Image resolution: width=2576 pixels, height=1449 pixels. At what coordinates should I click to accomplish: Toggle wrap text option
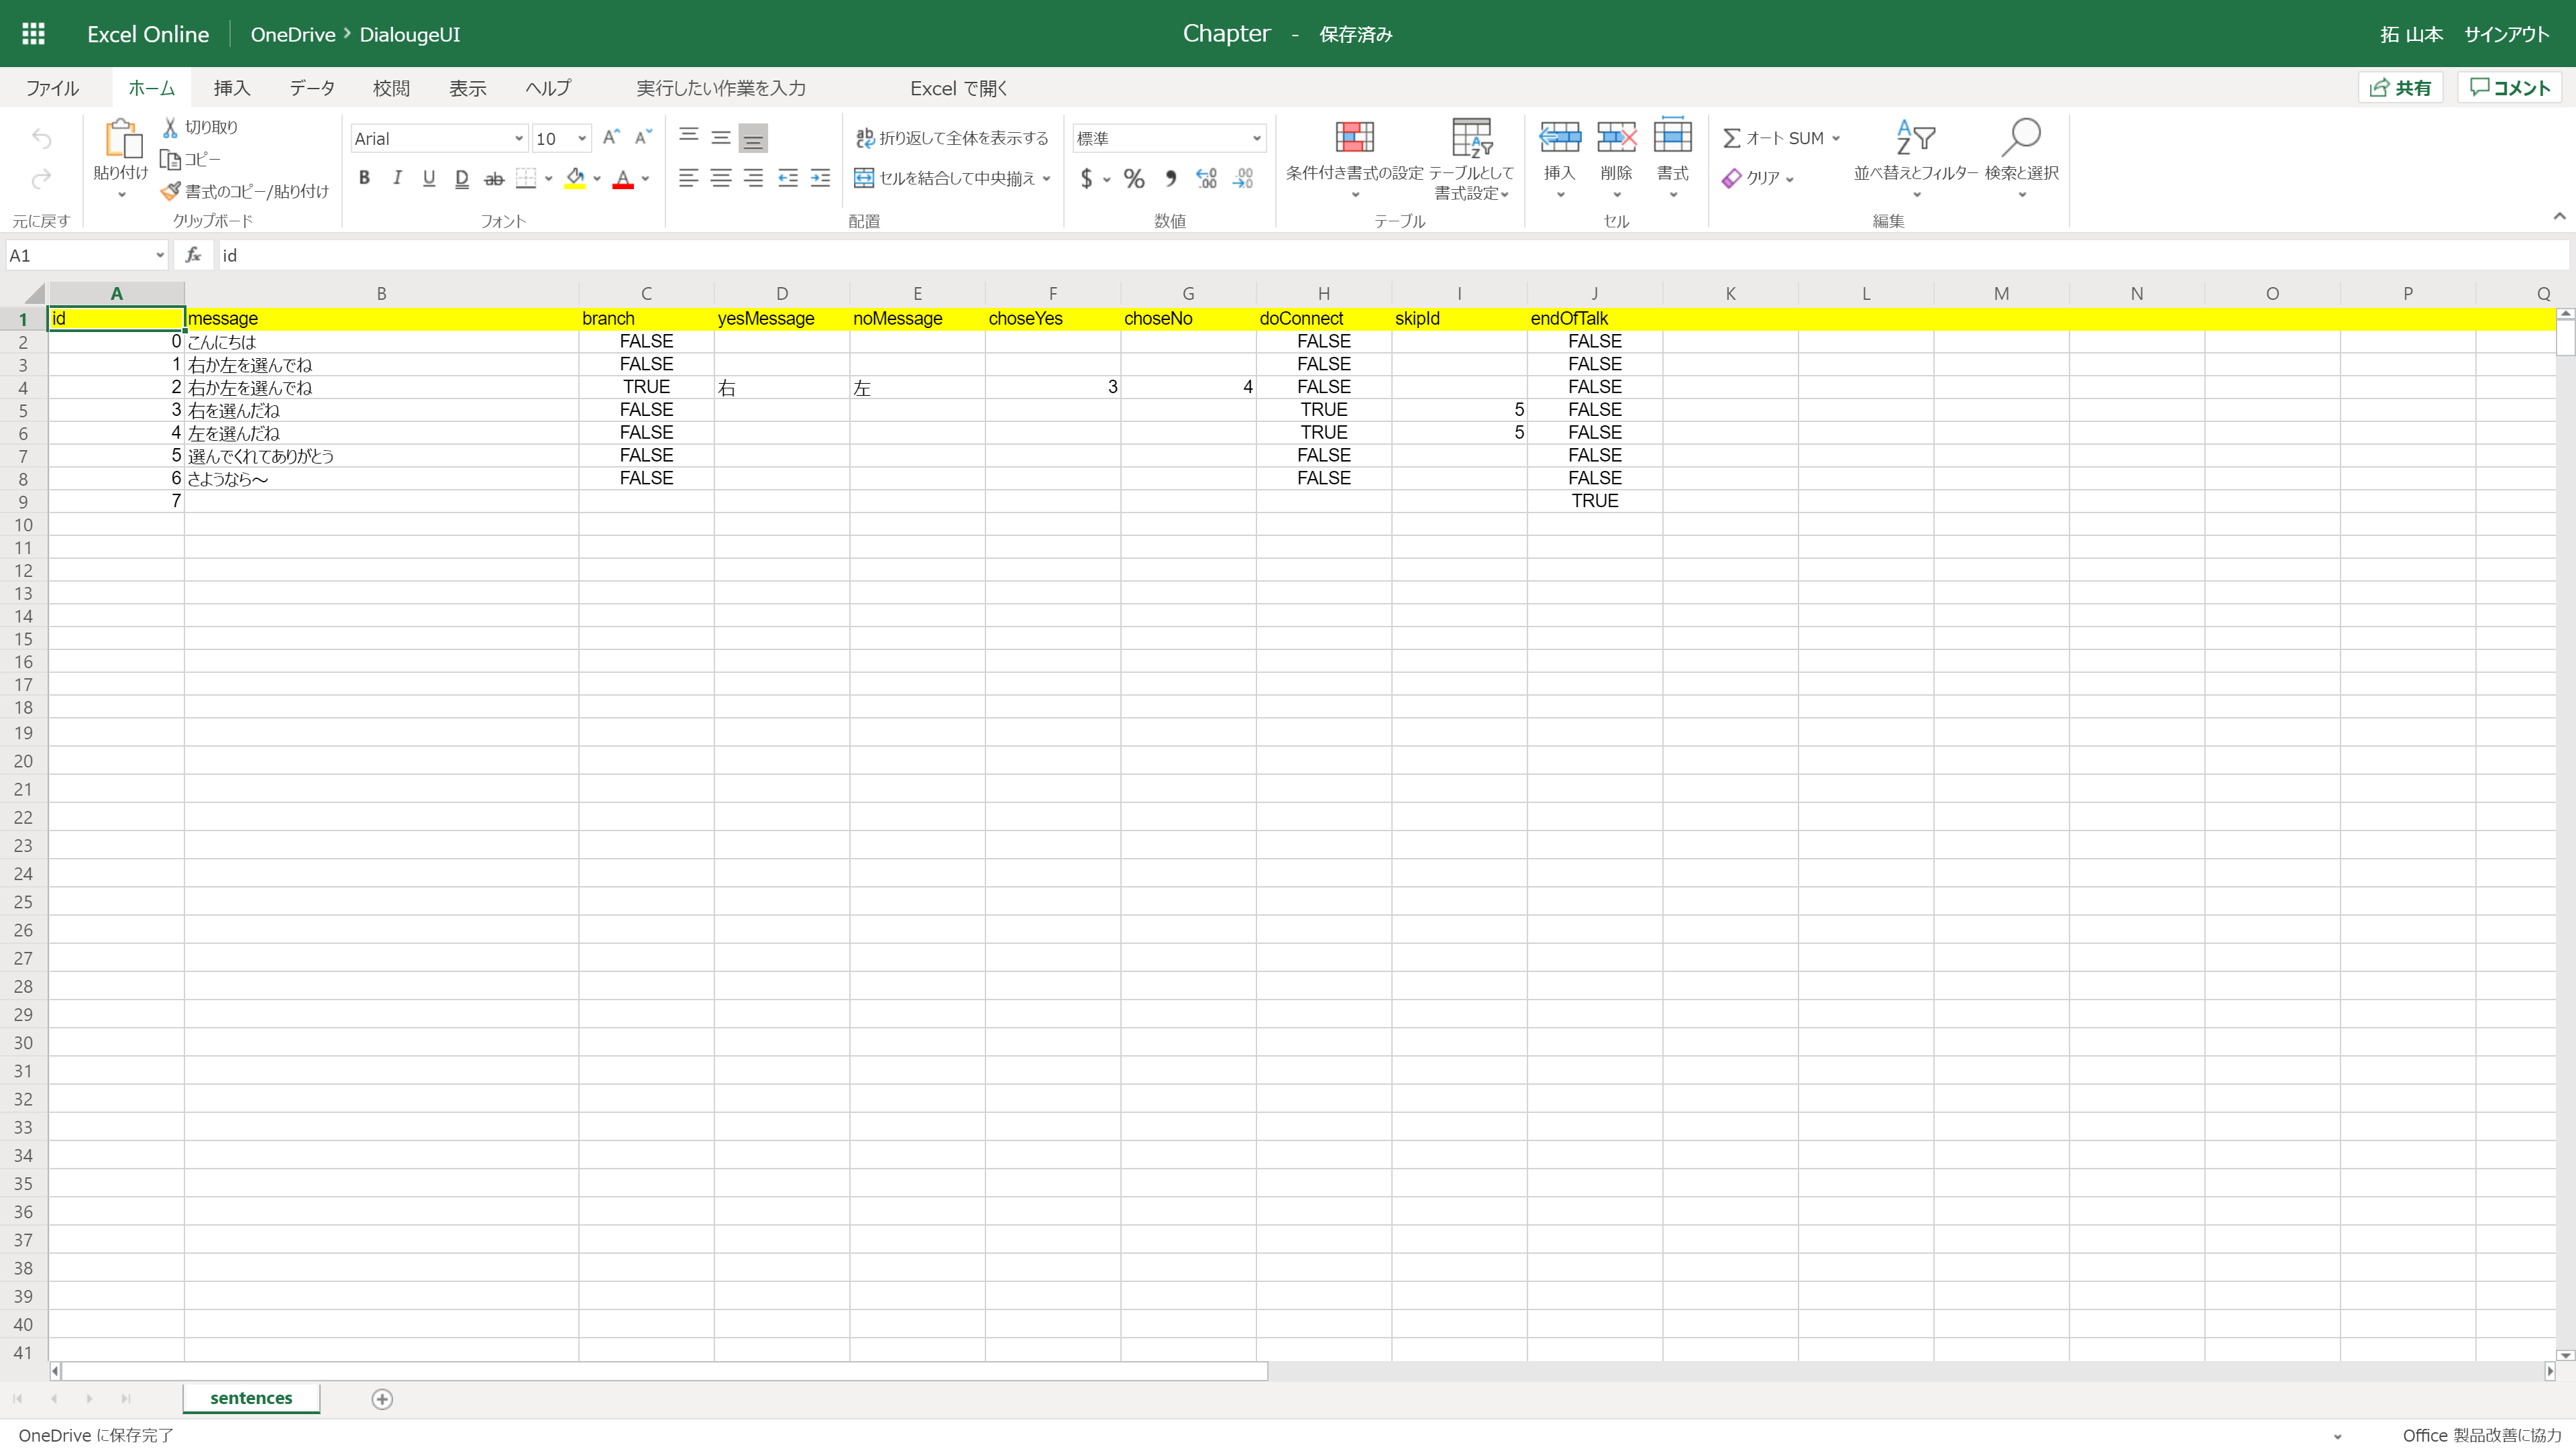951,138
